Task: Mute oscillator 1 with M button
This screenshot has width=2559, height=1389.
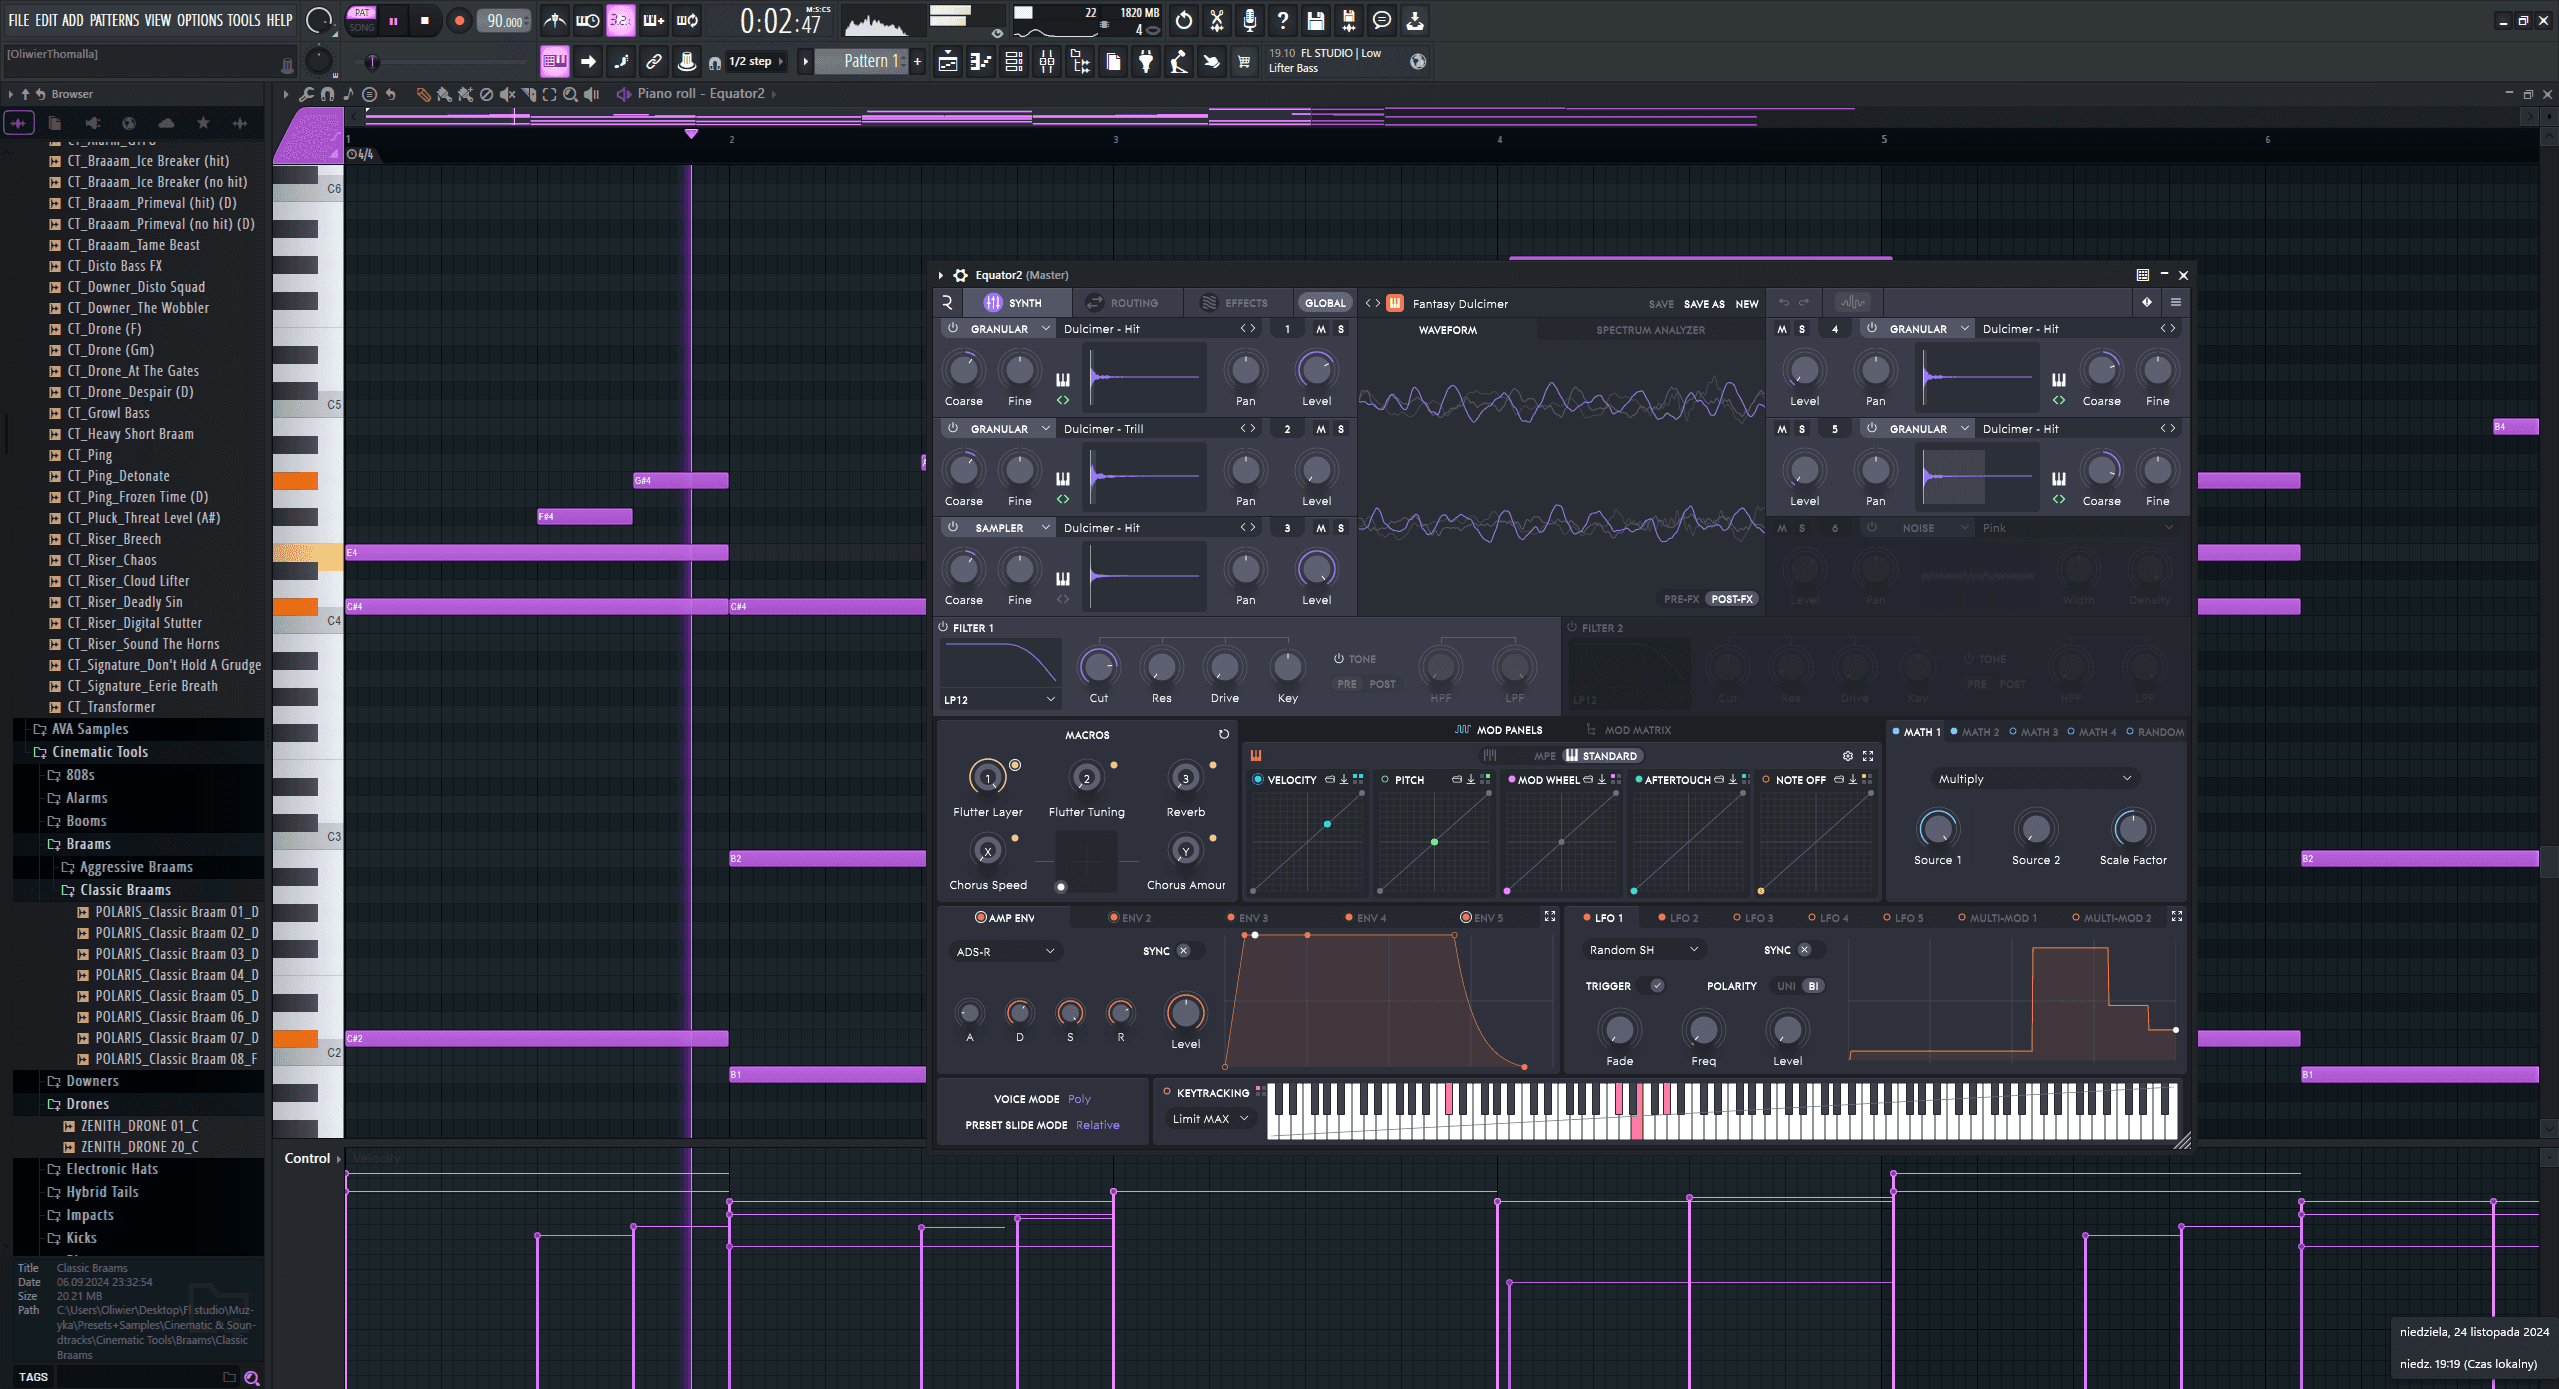Action: click(1321, 329)
